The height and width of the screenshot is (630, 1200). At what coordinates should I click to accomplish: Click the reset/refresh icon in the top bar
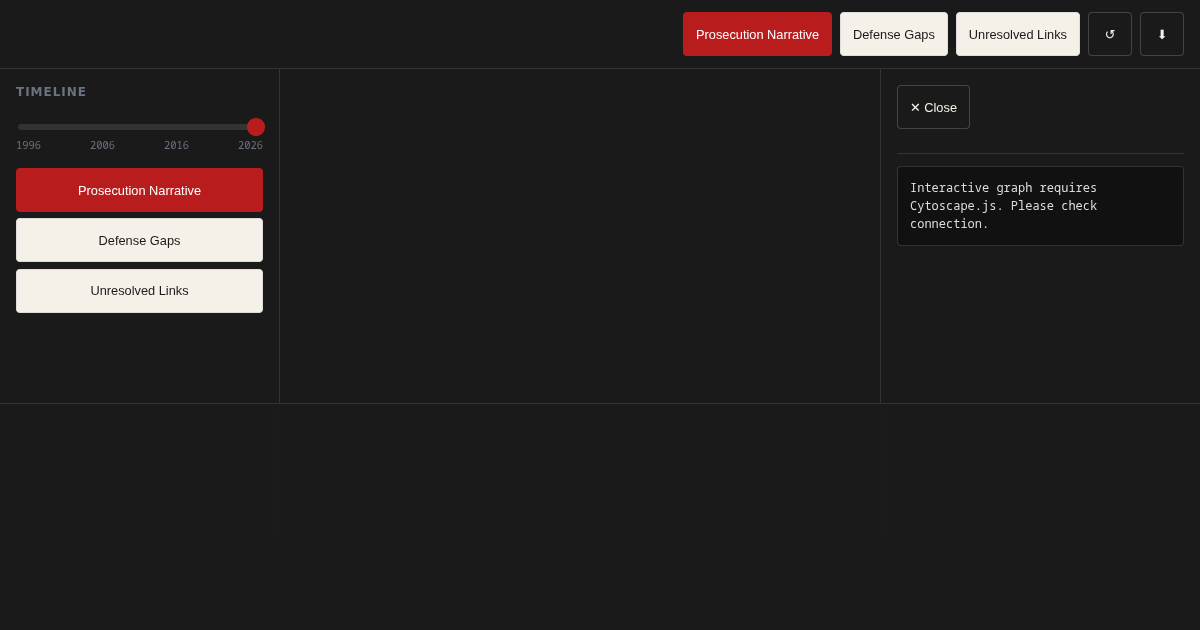tap(1110, 34)
